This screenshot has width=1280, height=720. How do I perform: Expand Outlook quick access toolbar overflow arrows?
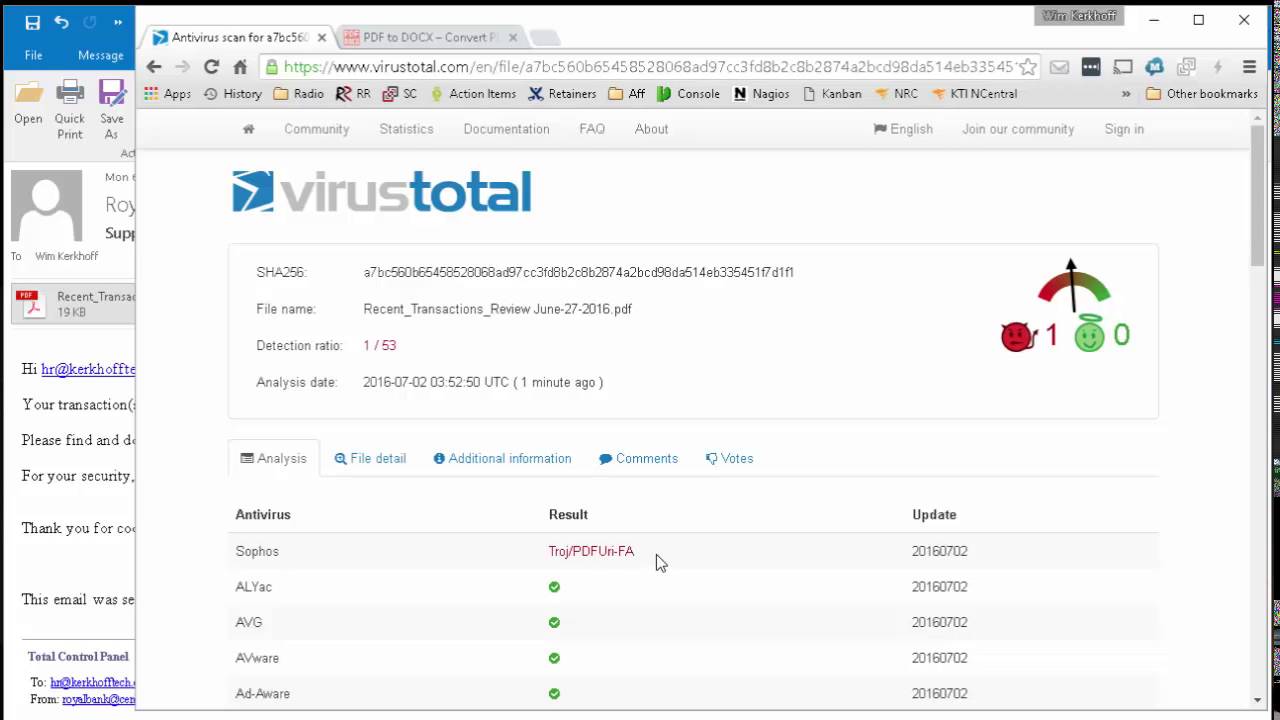(x=118, y=22)
